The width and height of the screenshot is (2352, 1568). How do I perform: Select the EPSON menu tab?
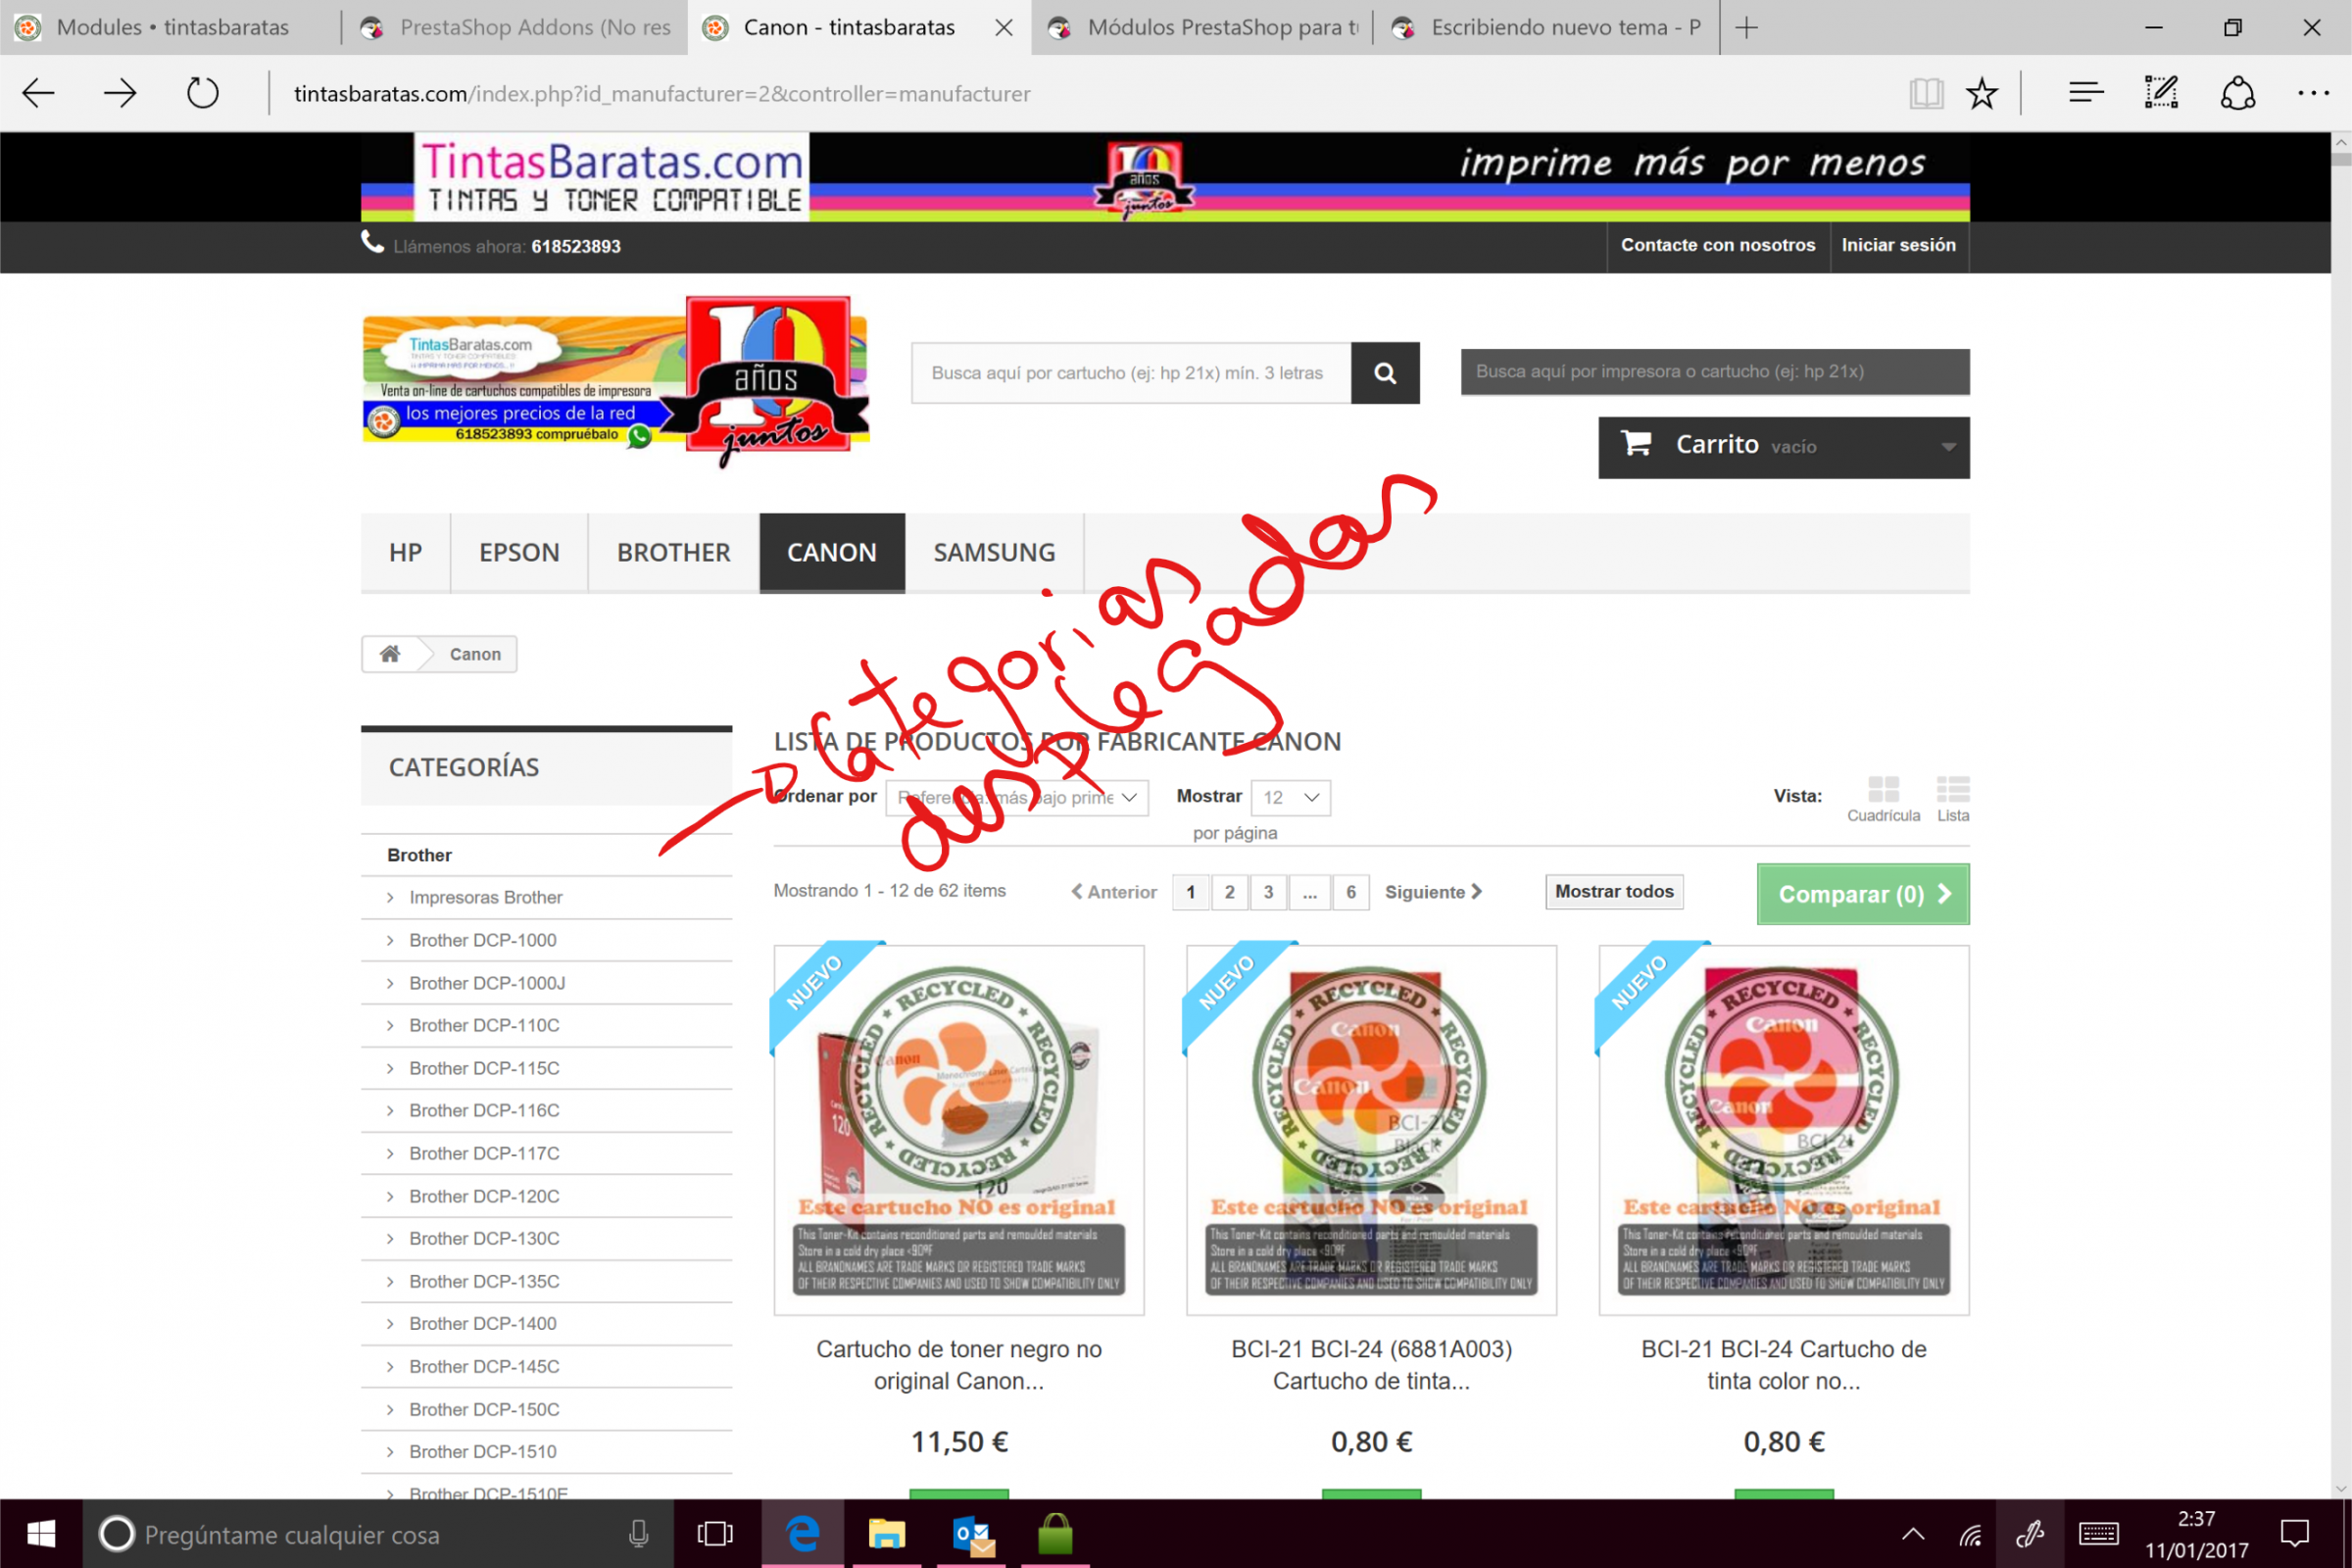pyautogui.click(x=518, y=553)
